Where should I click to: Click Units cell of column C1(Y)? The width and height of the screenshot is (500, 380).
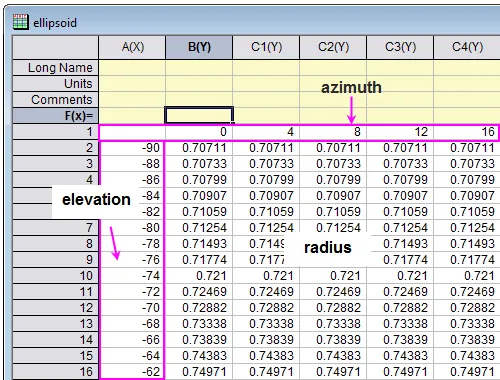(266, 84)
